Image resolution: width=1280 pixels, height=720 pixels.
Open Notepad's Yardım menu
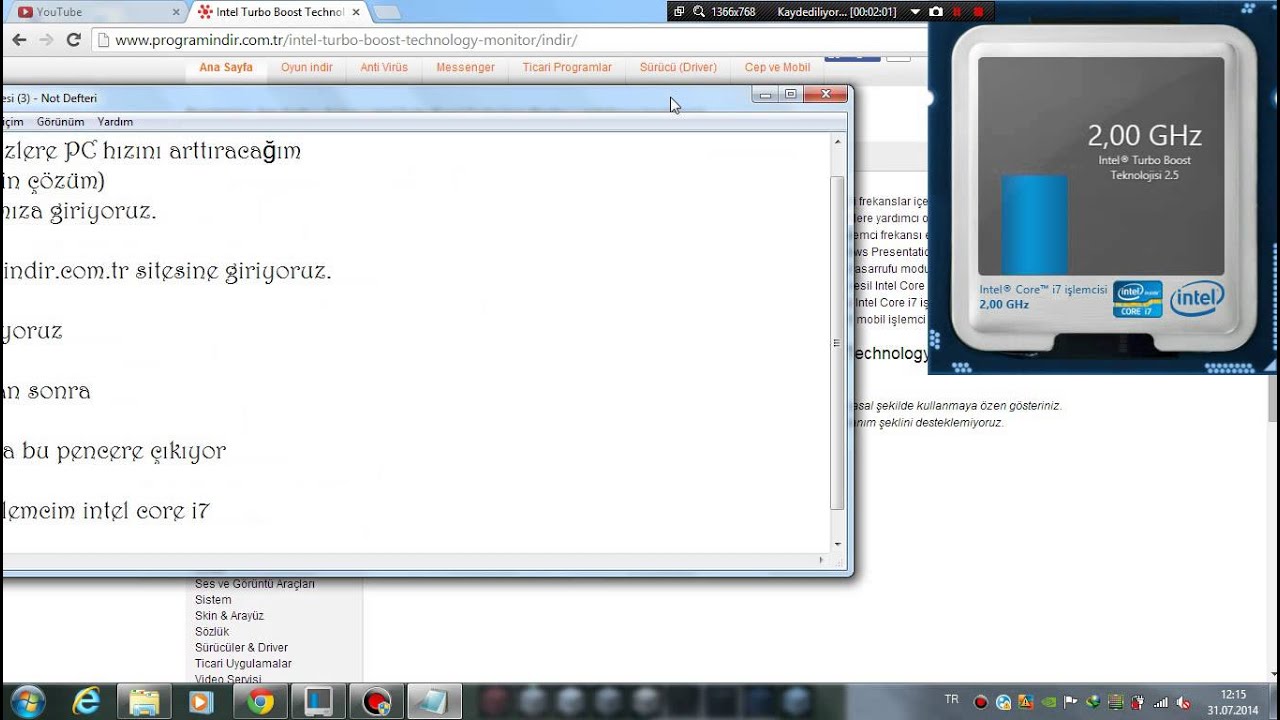pos(115,121)
